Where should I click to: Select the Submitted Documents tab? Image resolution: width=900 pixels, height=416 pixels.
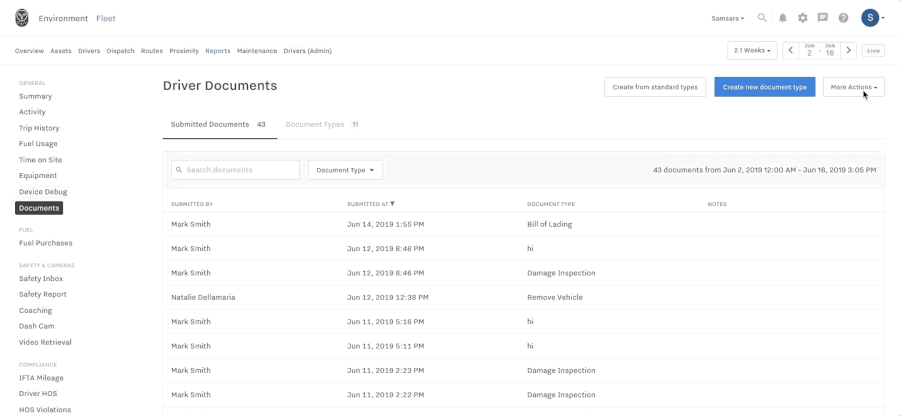[x=220, y=125]
